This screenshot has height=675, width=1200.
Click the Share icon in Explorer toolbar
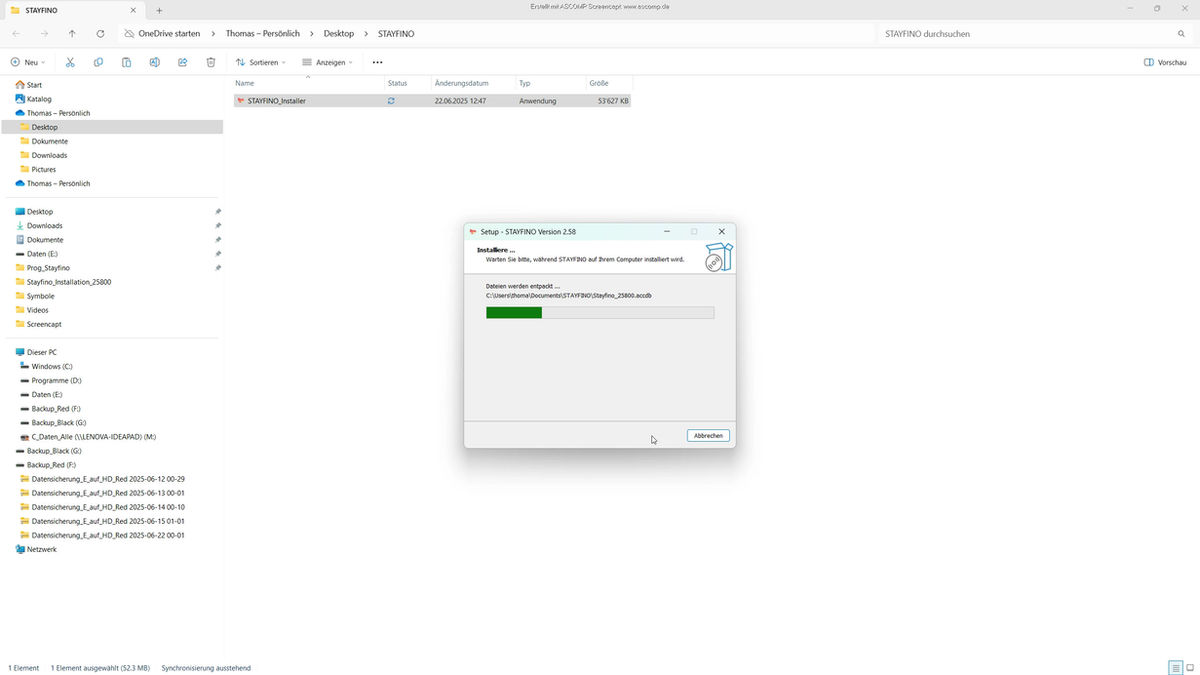point(182,62)
